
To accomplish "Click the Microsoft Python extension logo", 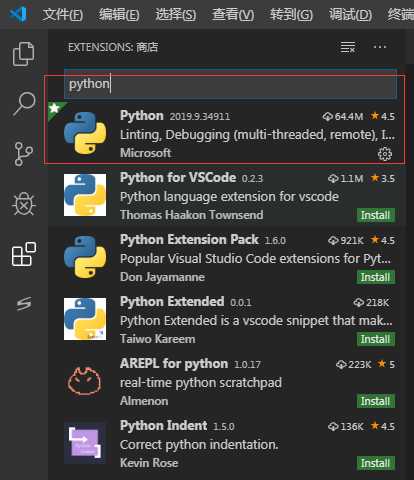I will point(85,133).
